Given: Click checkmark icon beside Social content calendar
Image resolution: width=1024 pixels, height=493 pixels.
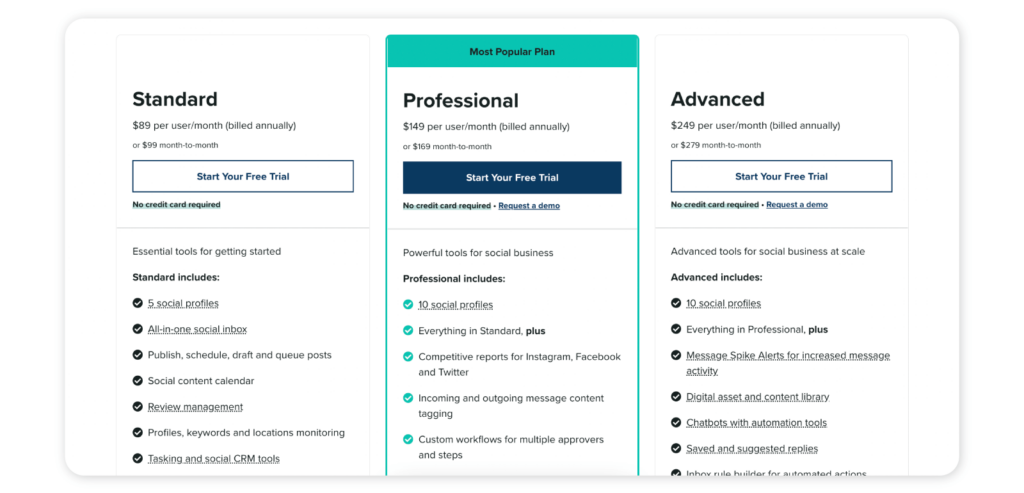Looking at the screenshot, I should pyautogui.click(x=137, y=381).
